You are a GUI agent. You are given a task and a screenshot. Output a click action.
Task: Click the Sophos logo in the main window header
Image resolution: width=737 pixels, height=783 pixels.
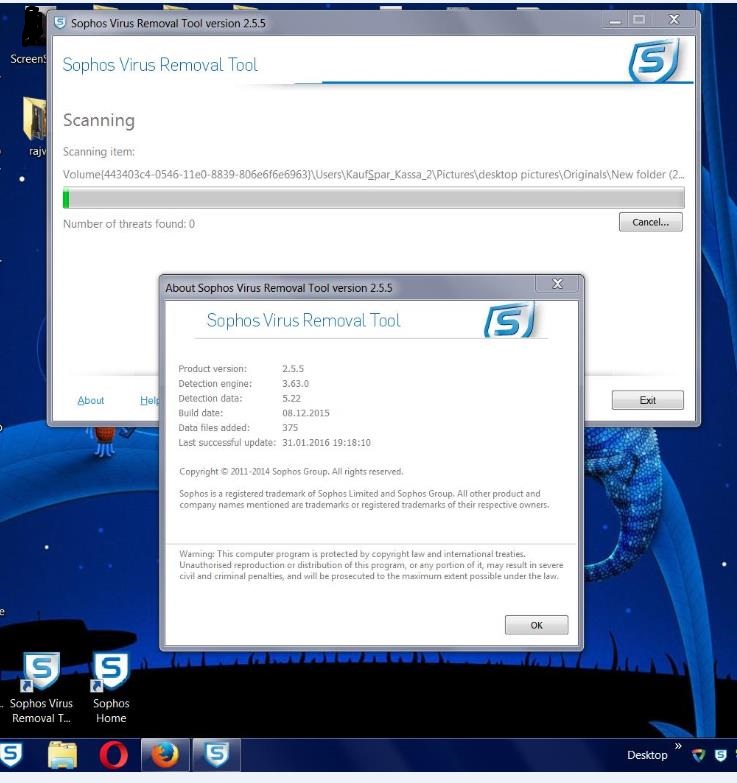coord(655,61)
